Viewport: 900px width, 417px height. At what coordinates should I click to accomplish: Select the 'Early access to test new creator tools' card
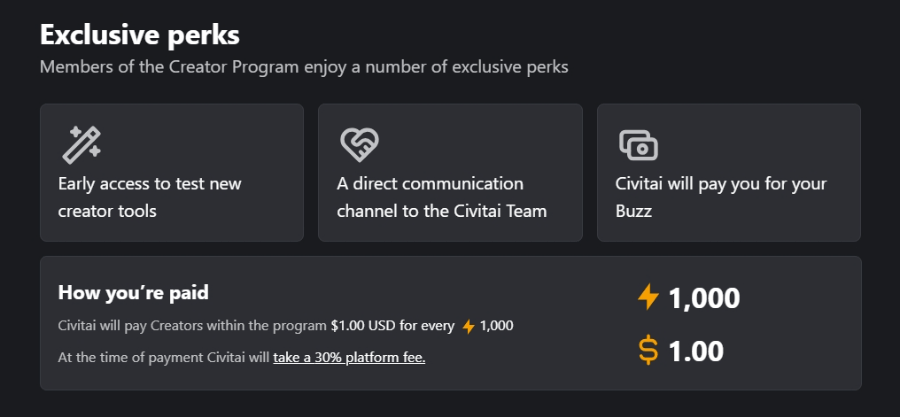172,173
